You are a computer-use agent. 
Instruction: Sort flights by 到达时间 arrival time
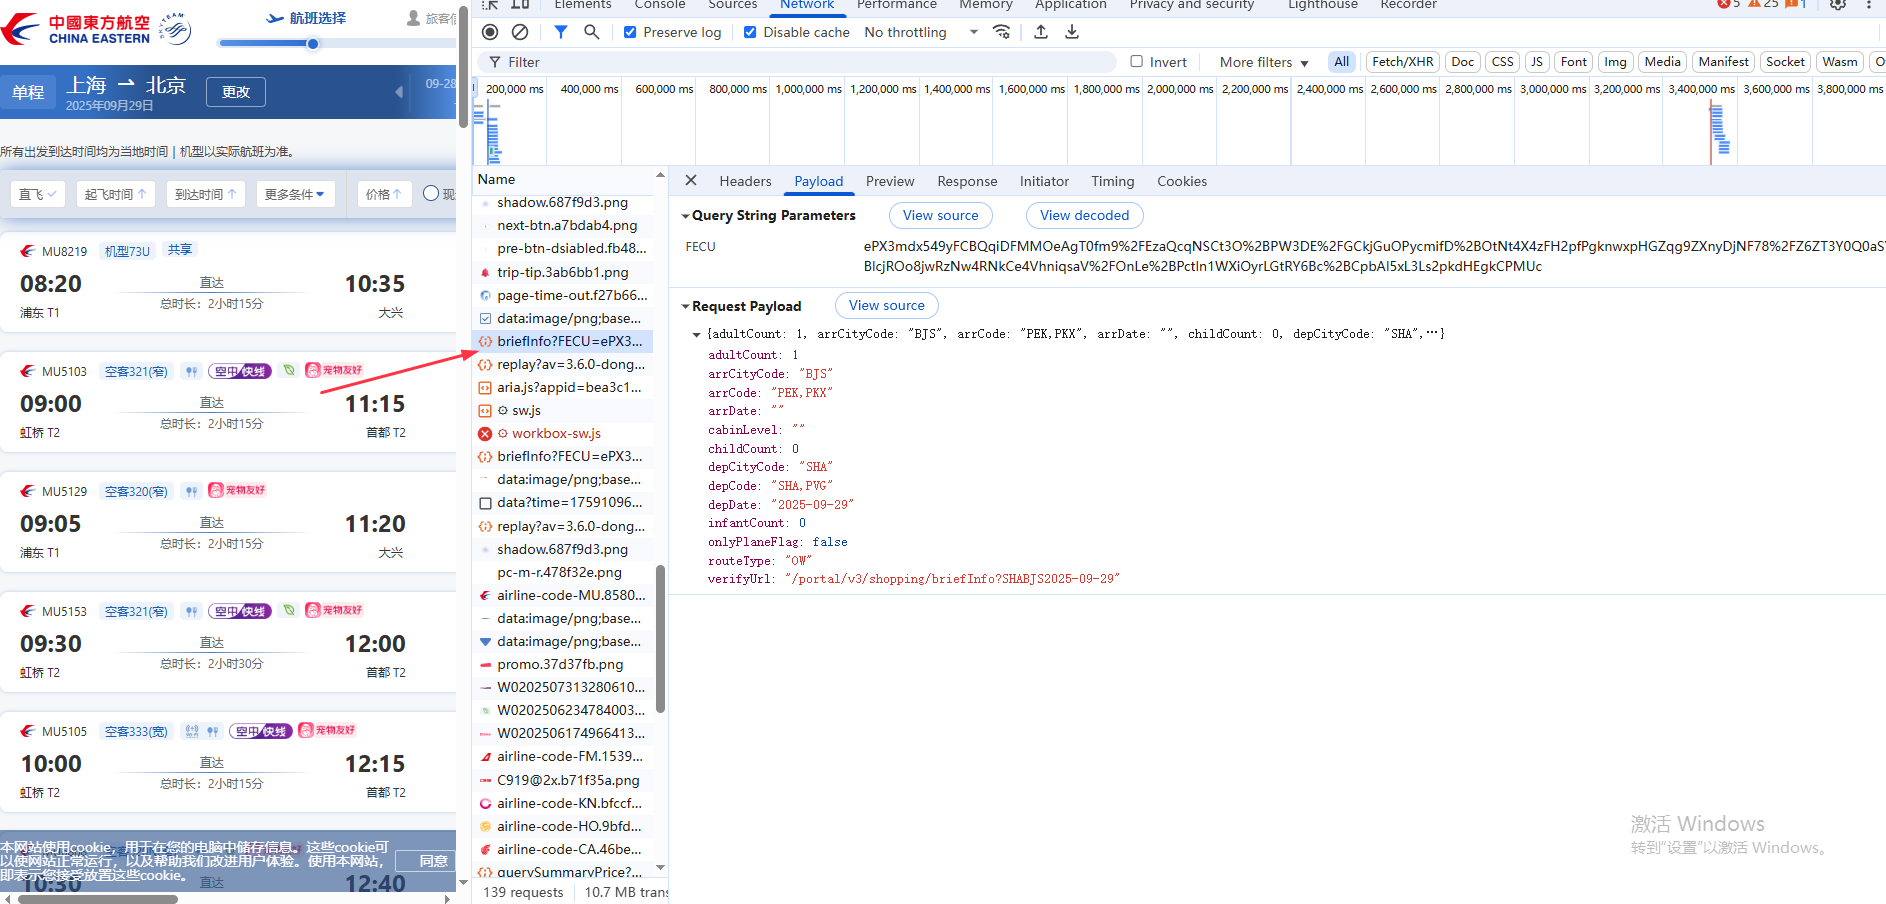[x=205, y=194]
